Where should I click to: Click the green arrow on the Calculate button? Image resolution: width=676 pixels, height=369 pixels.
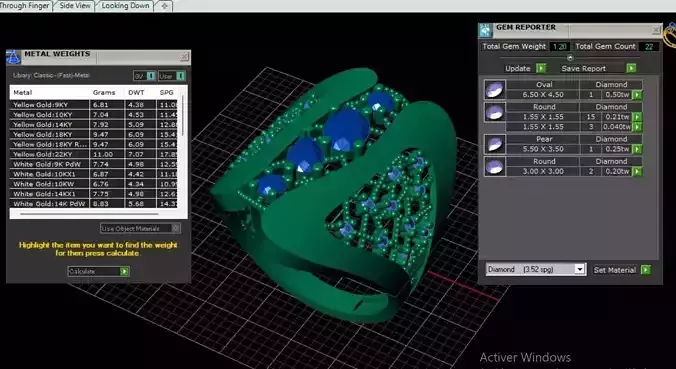point(124,272)
